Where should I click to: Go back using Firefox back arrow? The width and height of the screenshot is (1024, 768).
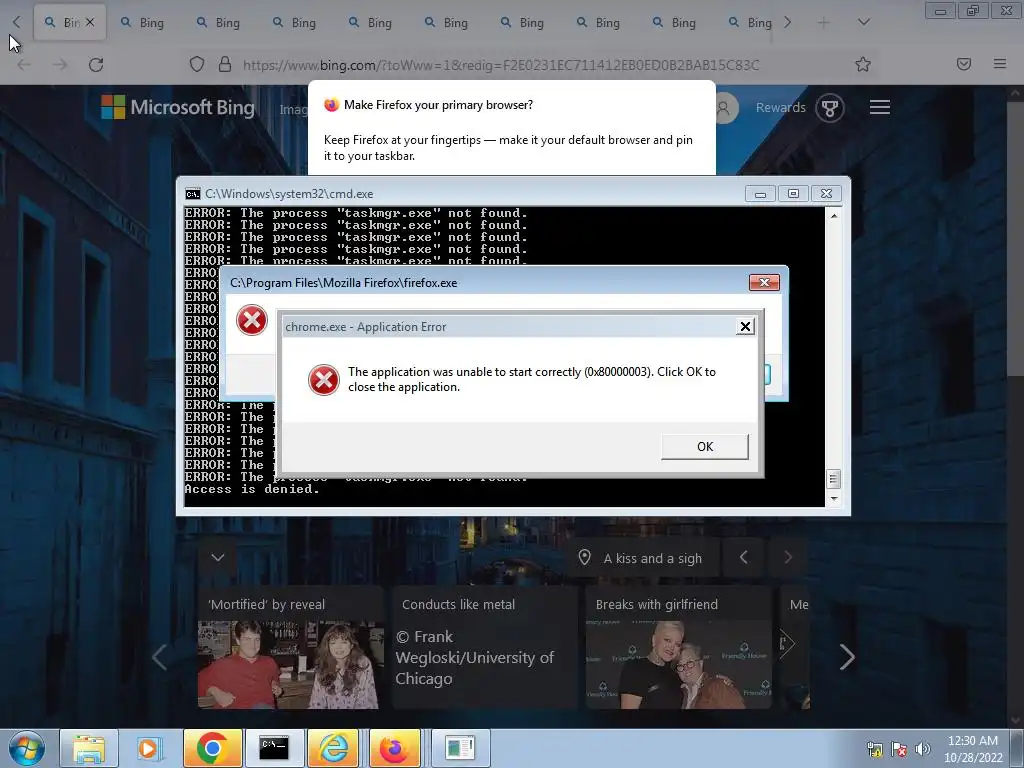coord(24,65)
